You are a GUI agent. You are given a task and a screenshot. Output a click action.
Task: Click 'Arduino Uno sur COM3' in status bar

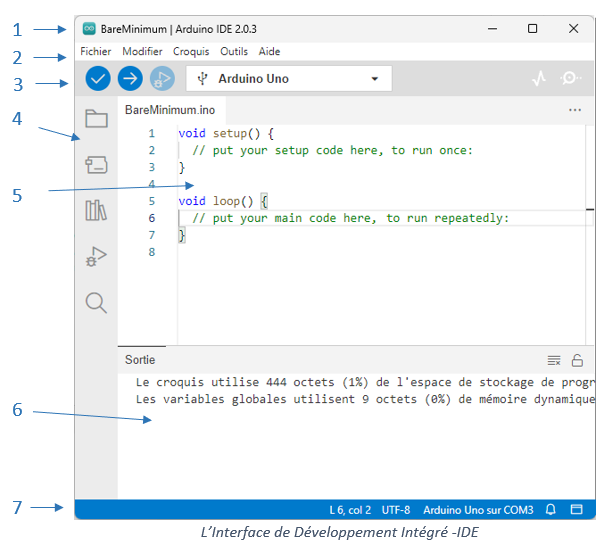478,510
